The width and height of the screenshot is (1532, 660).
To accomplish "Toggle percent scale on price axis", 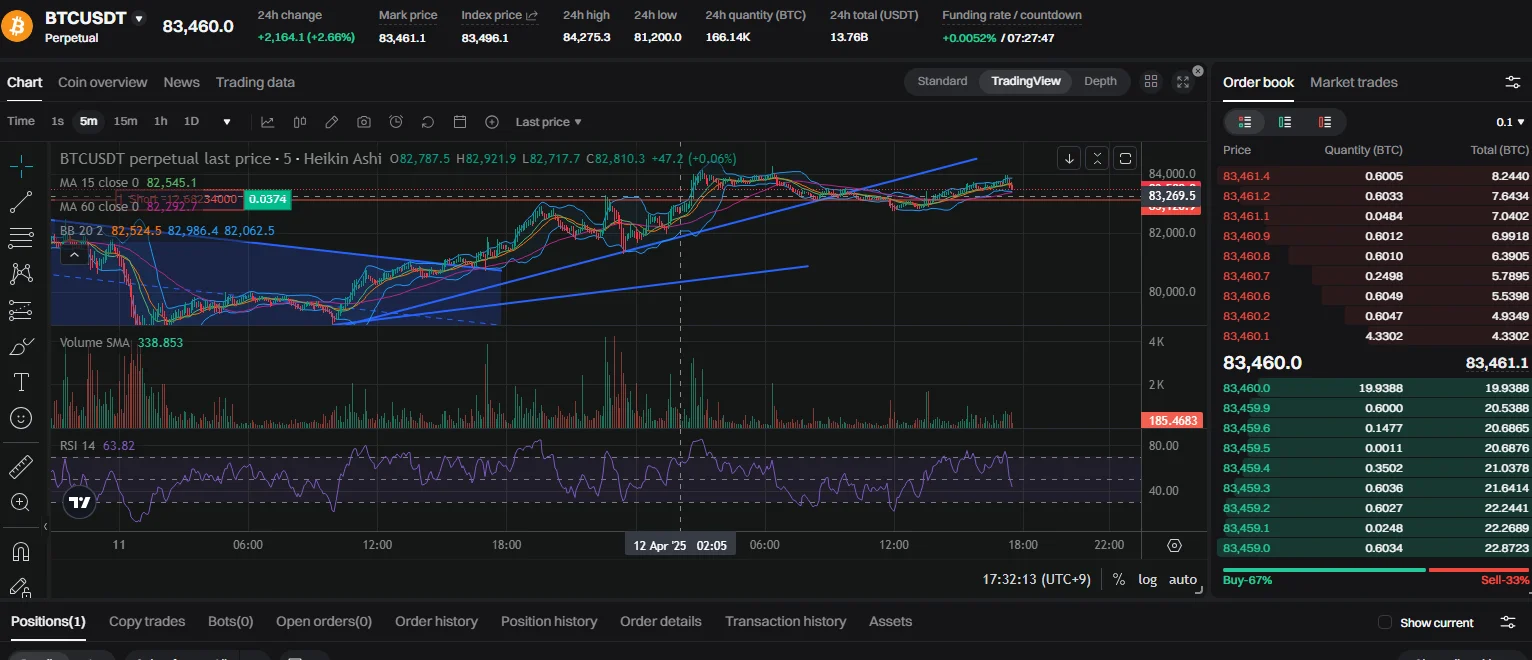I will (1119, 579).
